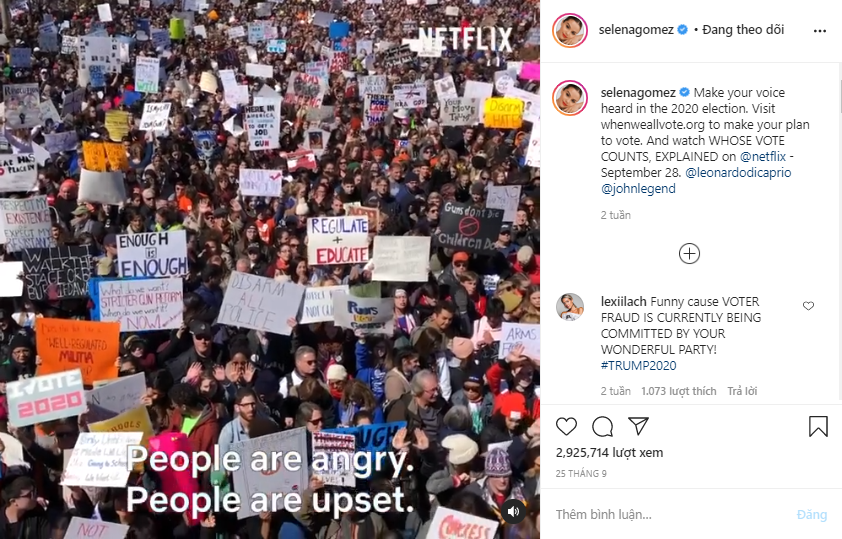
Task: Open the @johnlegend mention link
Action: (x=638, y=188)
